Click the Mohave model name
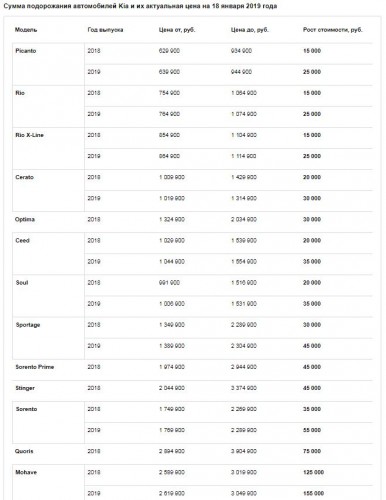This screenshot has height=500, width=386. click(x=26, y=472)
